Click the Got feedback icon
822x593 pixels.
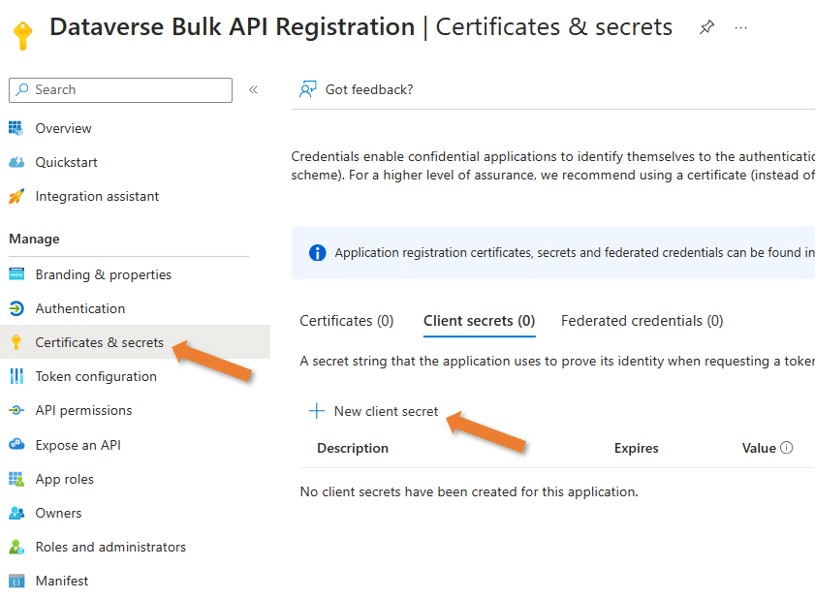(x=308, y=90)
